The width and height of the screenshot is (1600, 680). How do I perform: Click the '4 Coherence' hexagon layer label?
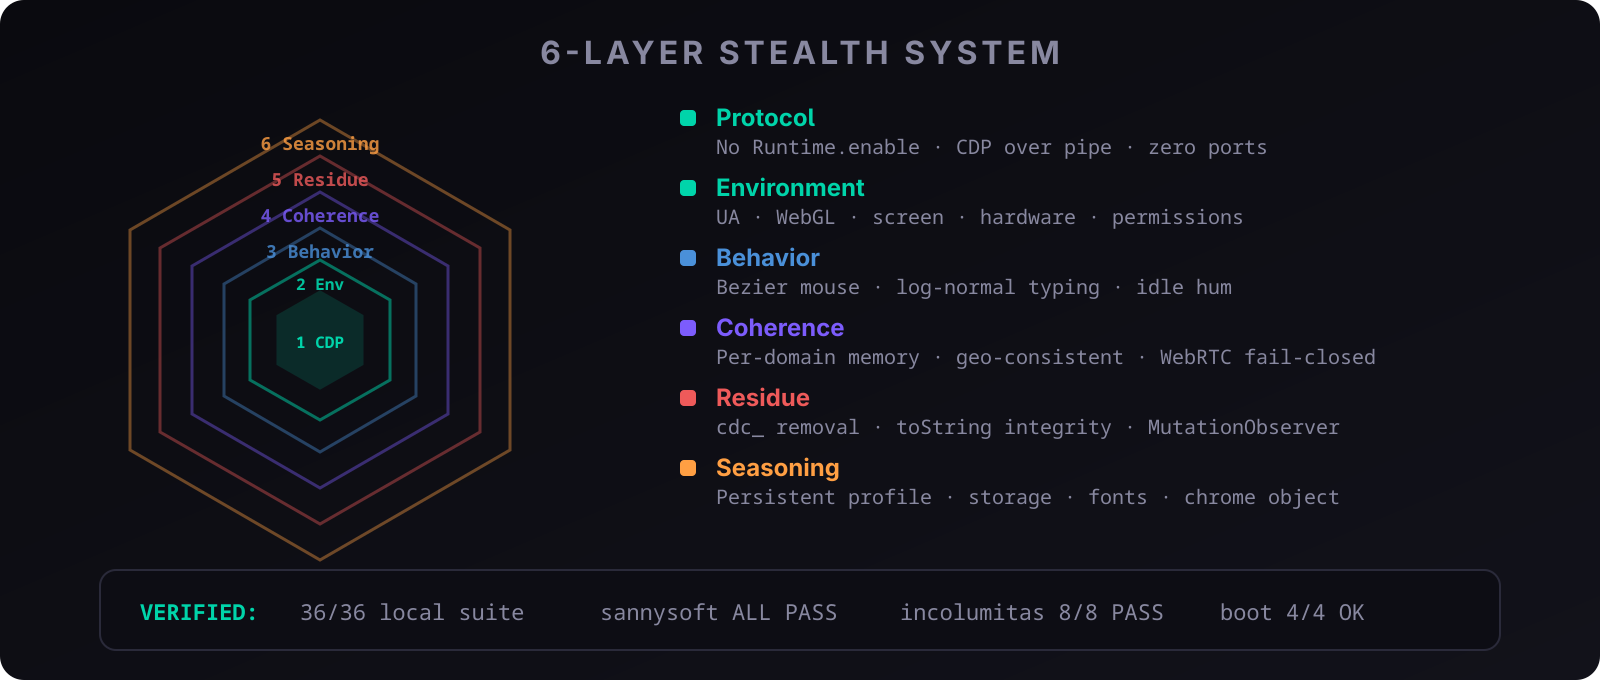(320, 216)
